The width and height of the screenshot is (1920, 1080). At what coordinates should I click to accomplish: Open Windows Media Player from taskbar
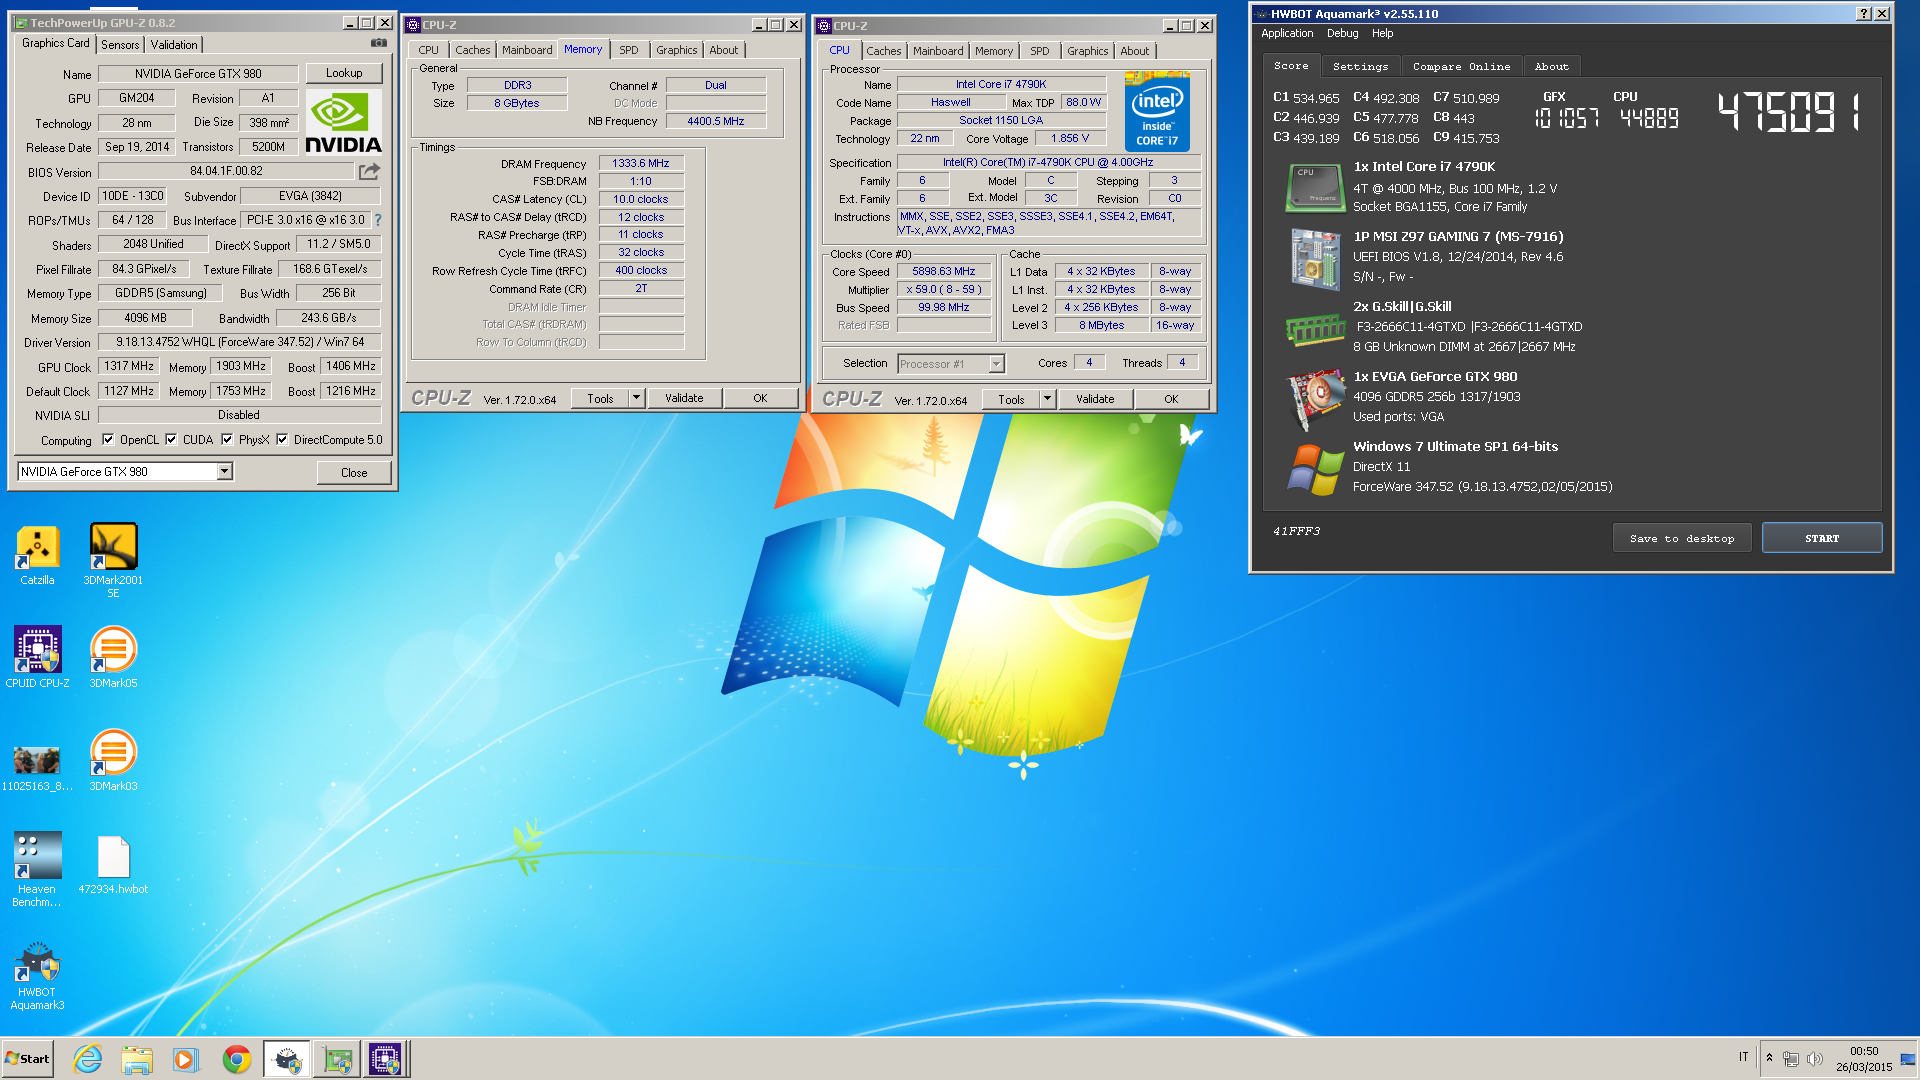point(186,1059)
